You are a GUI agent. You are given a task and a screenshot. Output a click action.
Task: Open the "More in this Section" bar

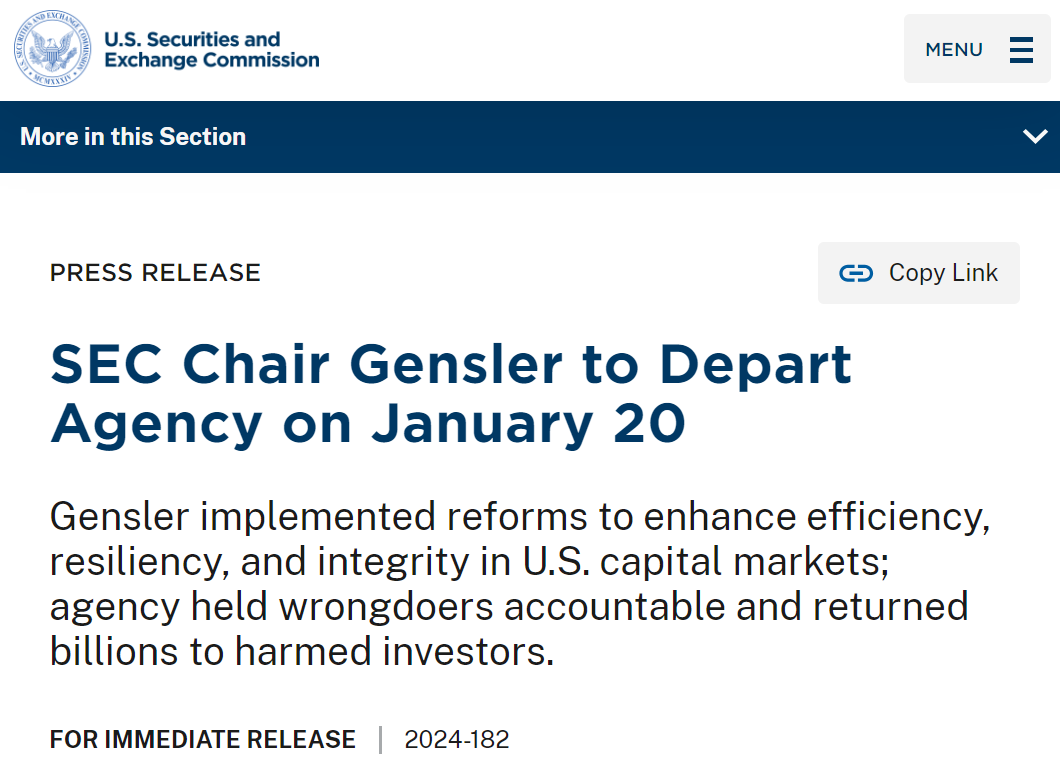[x=133, y=137]
